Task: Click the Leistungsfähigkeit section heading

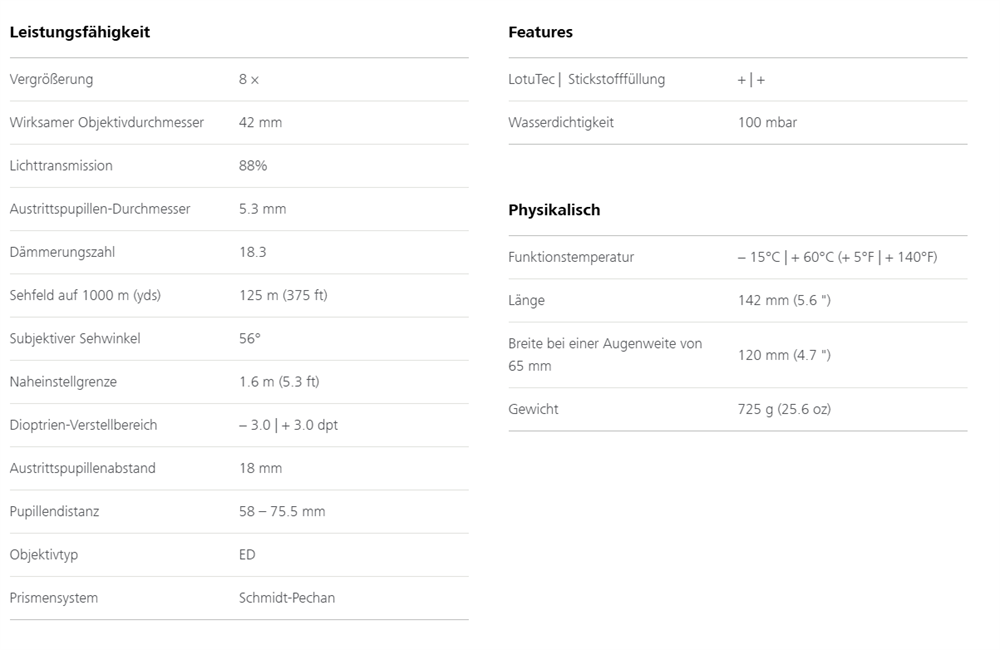Action: [x=80, y=32]
